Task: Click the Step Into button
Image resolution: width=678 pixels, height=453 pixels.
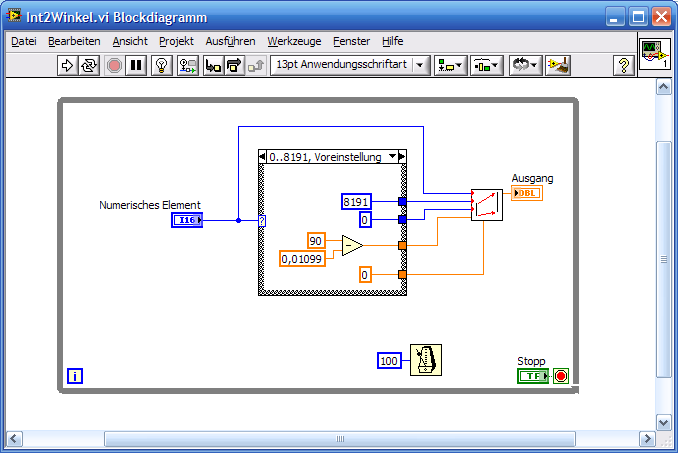Action: [214, 66]
